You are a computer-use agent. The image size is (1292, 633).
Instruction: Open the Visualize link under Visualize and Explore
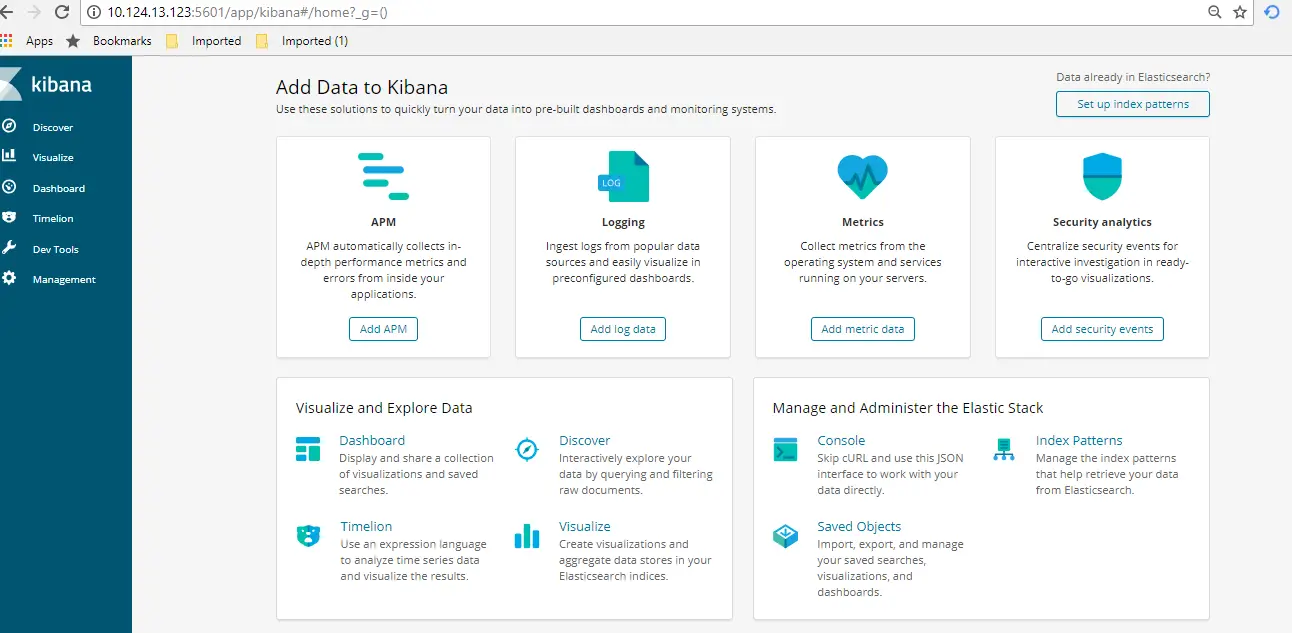(585, 526)
